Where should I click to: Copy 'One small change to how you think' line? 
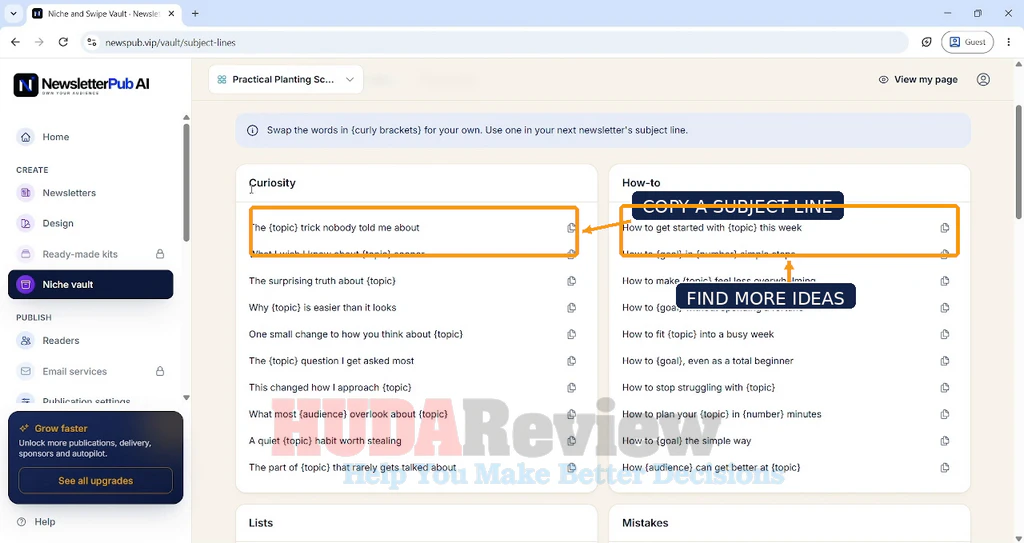571,335
